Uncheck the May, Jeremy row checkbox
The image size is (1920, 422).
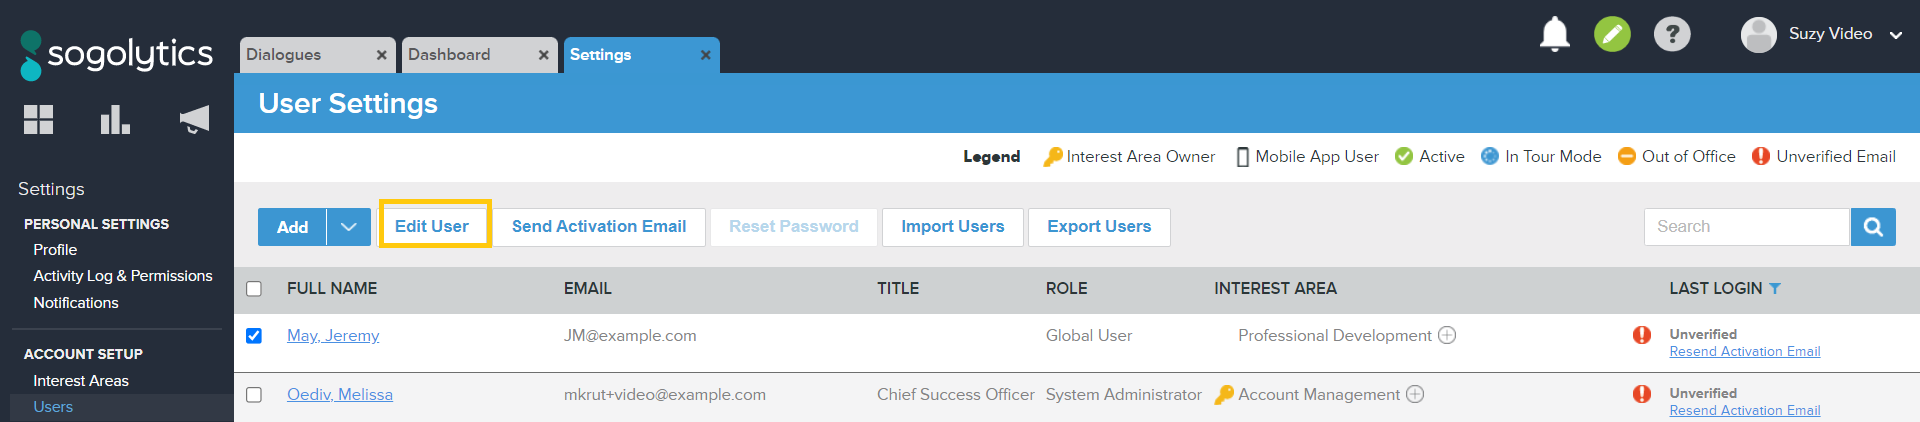[x=254, y=336]
